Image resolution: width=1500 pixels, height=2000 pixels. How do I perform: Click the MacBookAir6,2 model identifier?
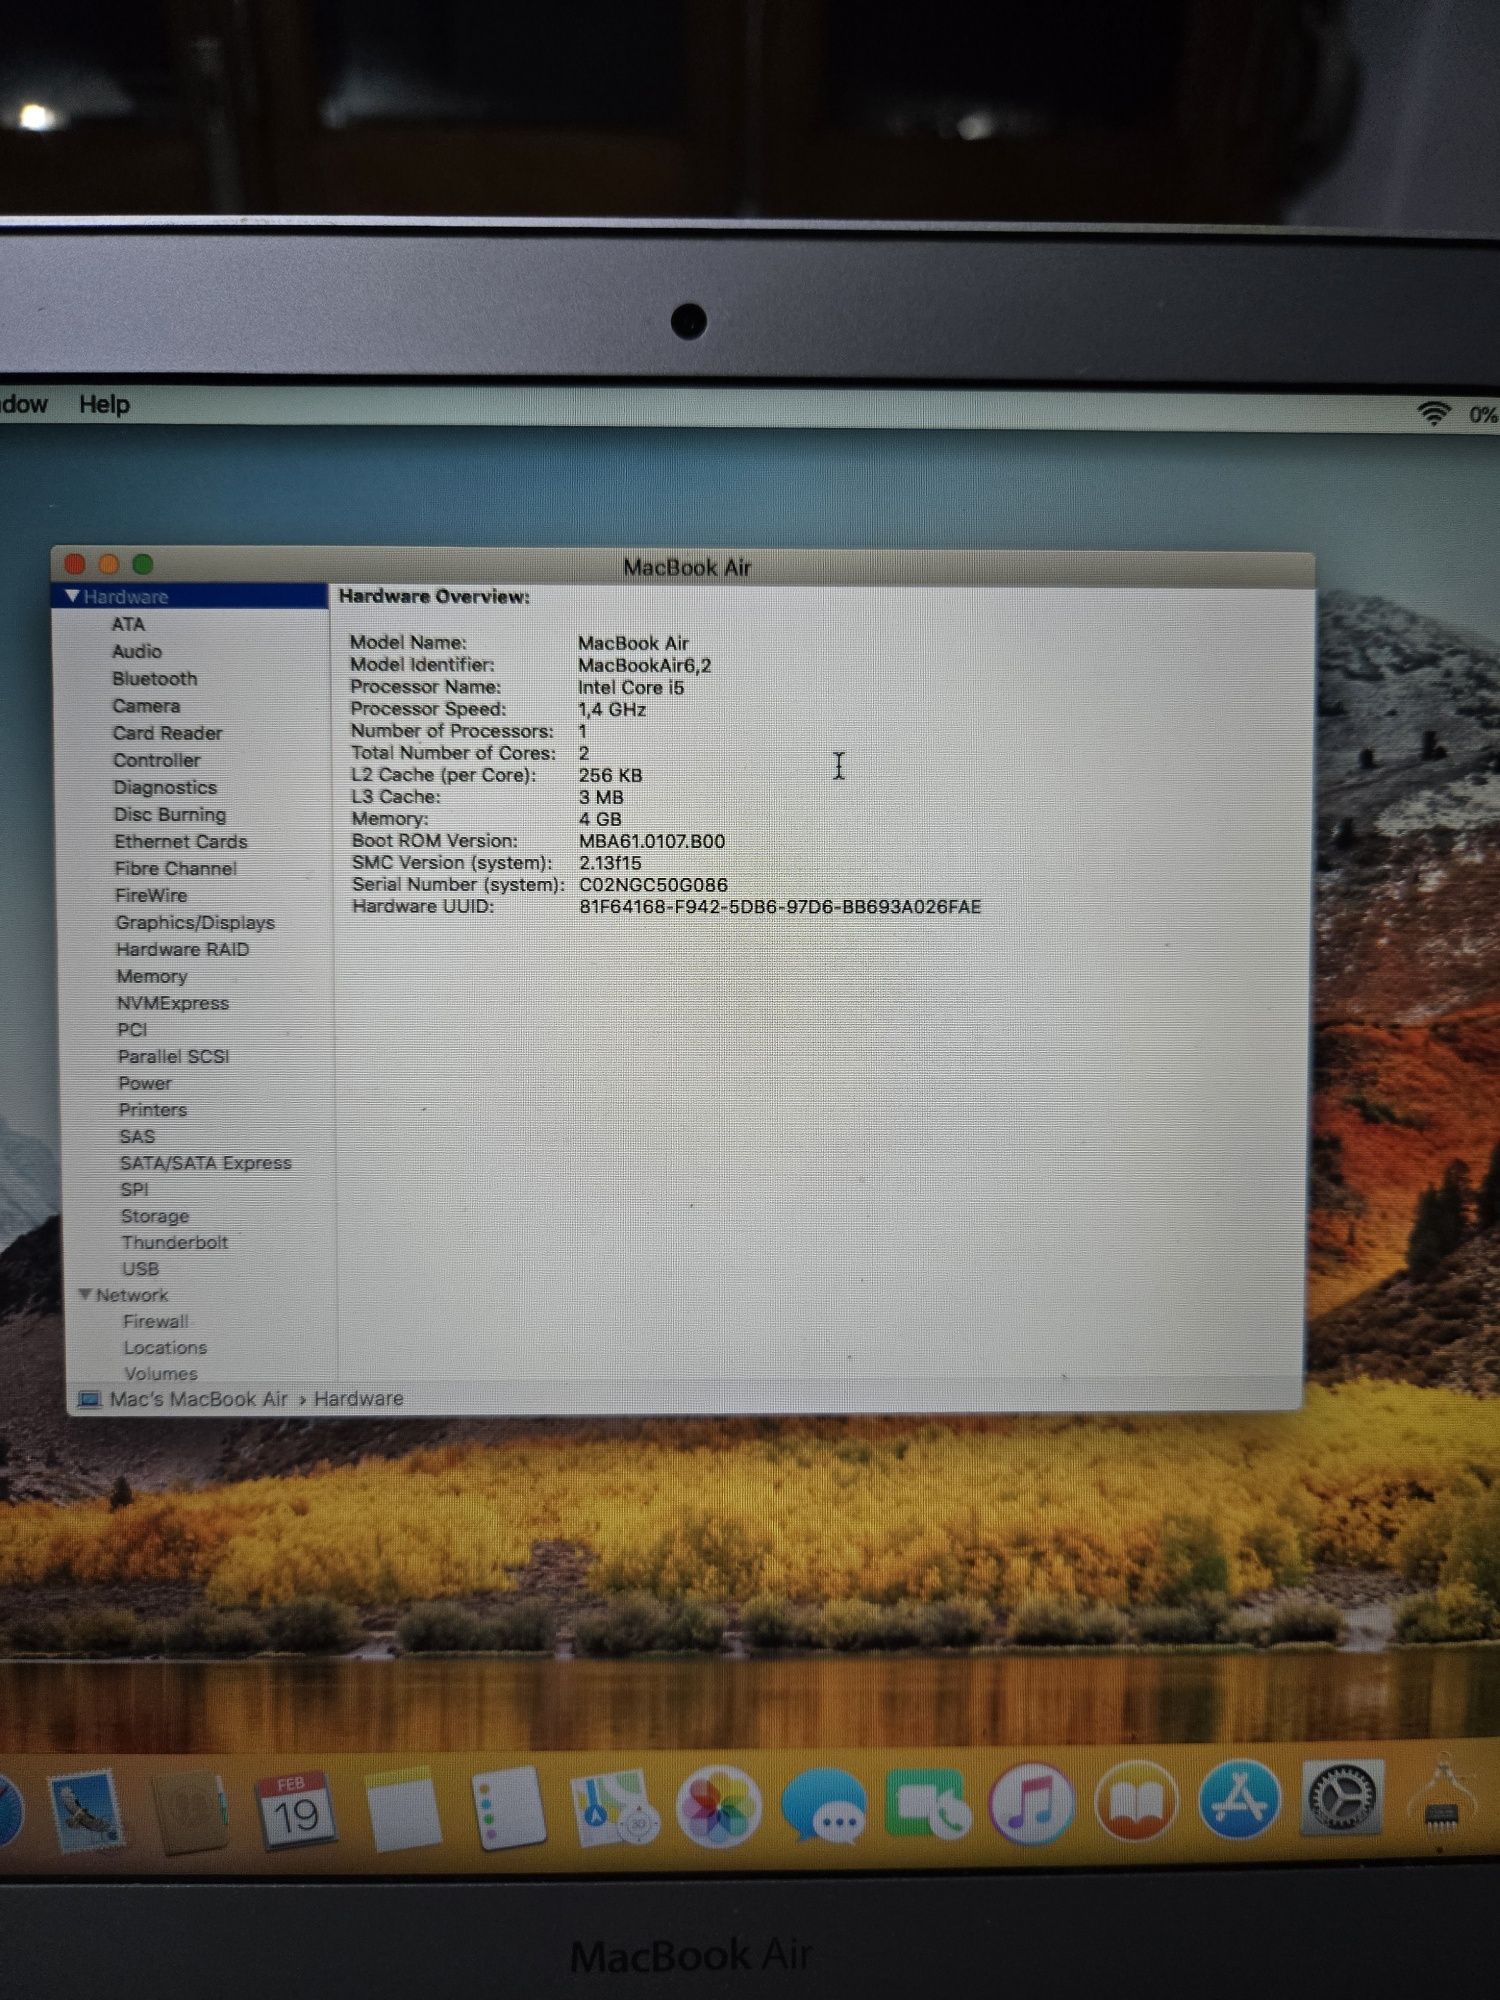[644, 665]
